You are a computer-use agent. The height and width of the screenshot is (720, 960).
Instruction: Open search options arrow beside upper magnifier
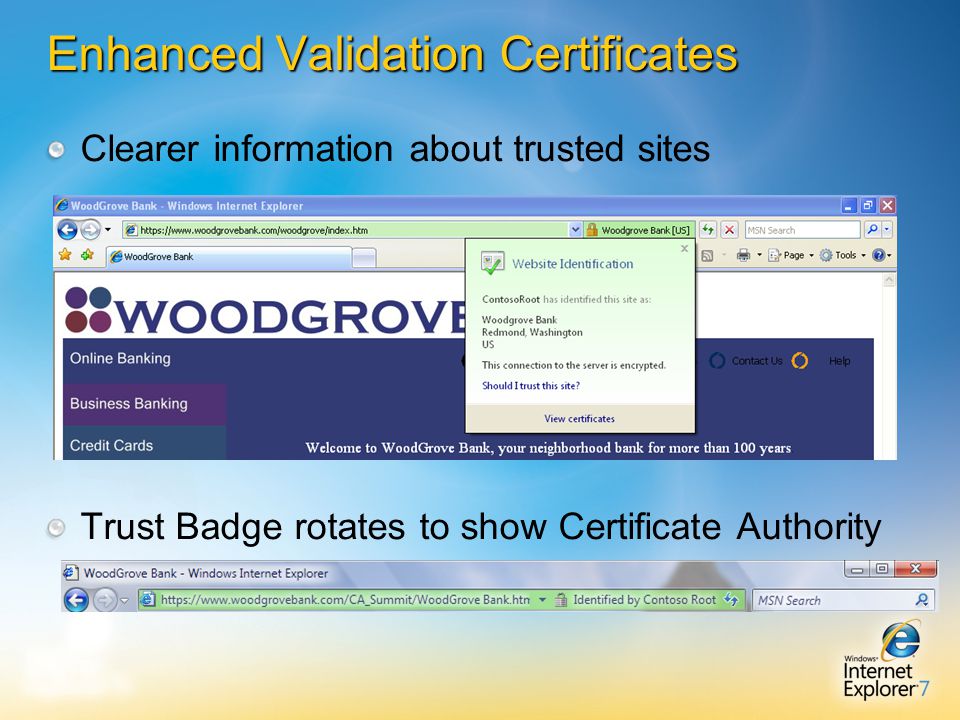(x=887, y=230)
